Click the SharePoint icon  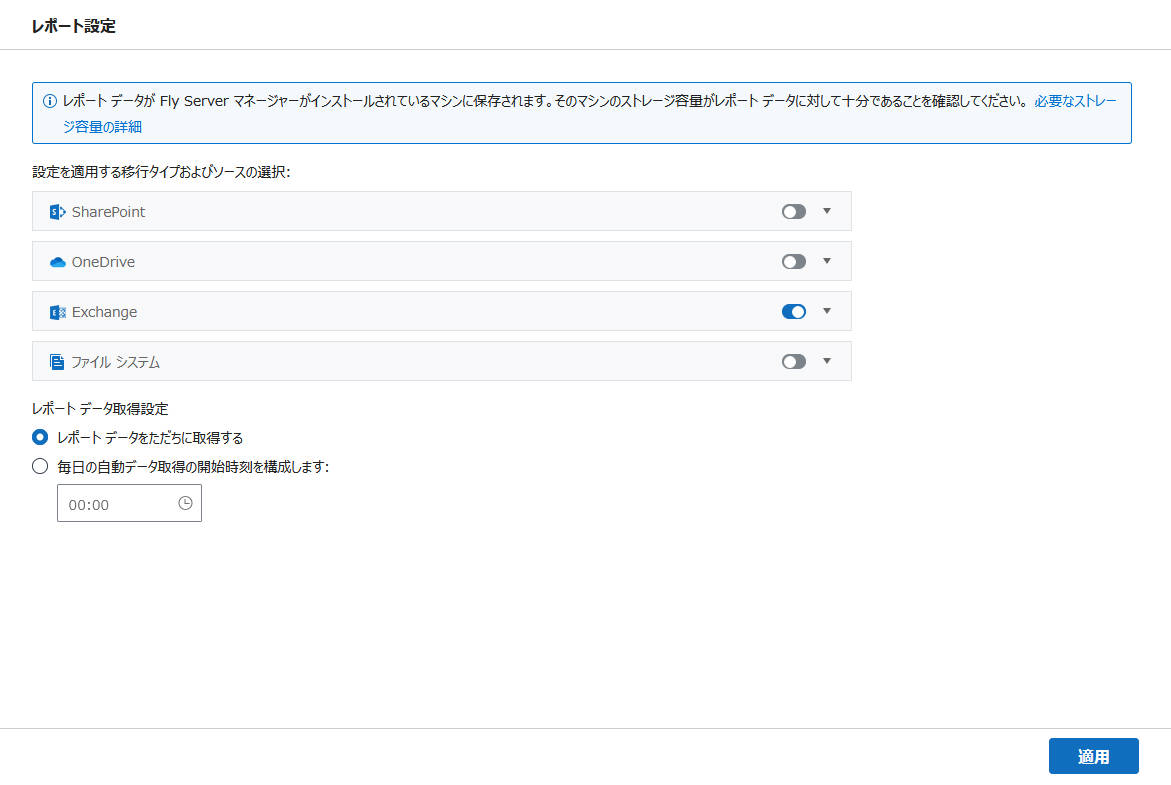click(x=58, y=212)
